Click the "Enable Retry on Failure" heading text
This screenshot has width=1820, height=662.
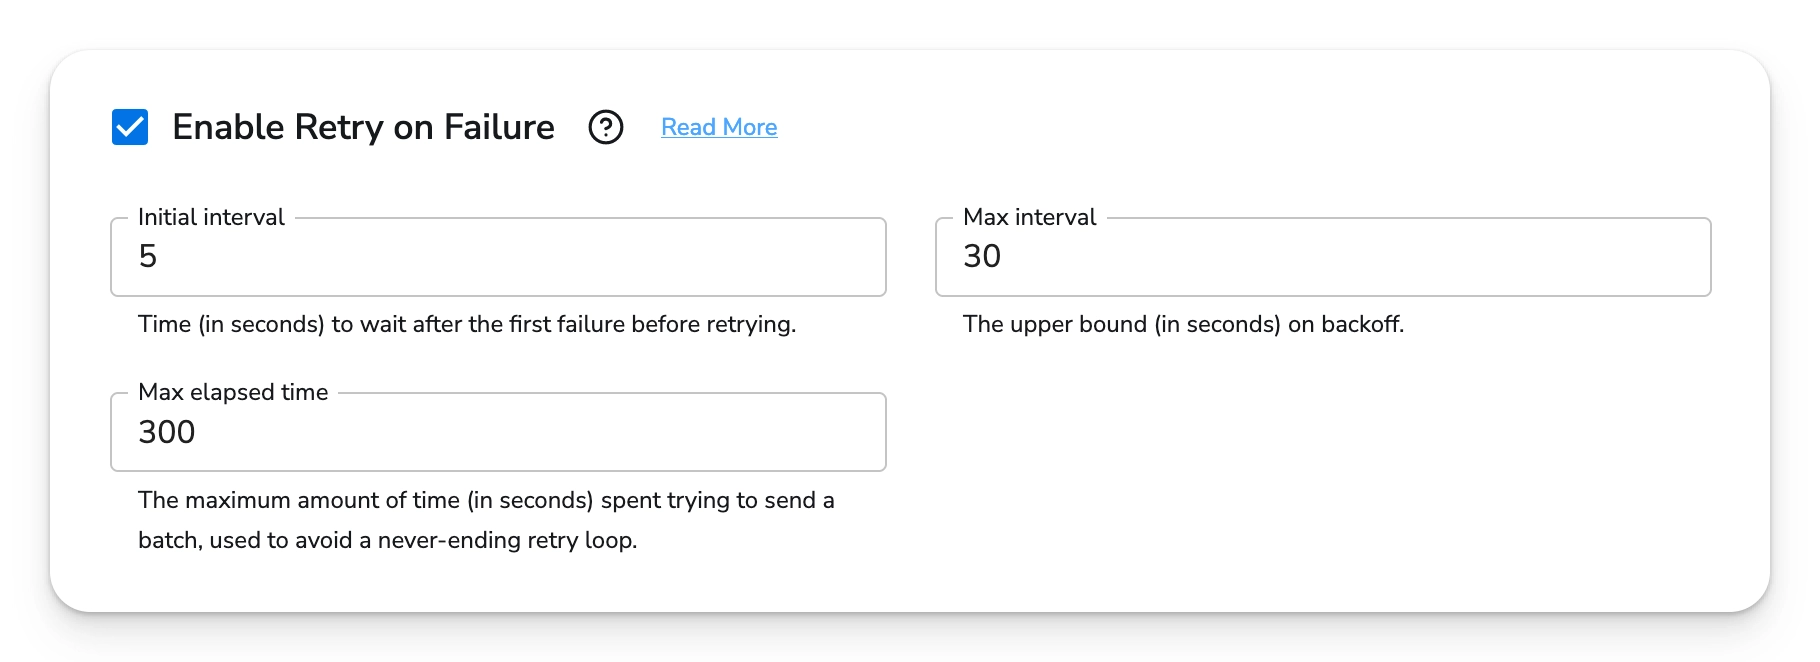(x=363, y=127)
